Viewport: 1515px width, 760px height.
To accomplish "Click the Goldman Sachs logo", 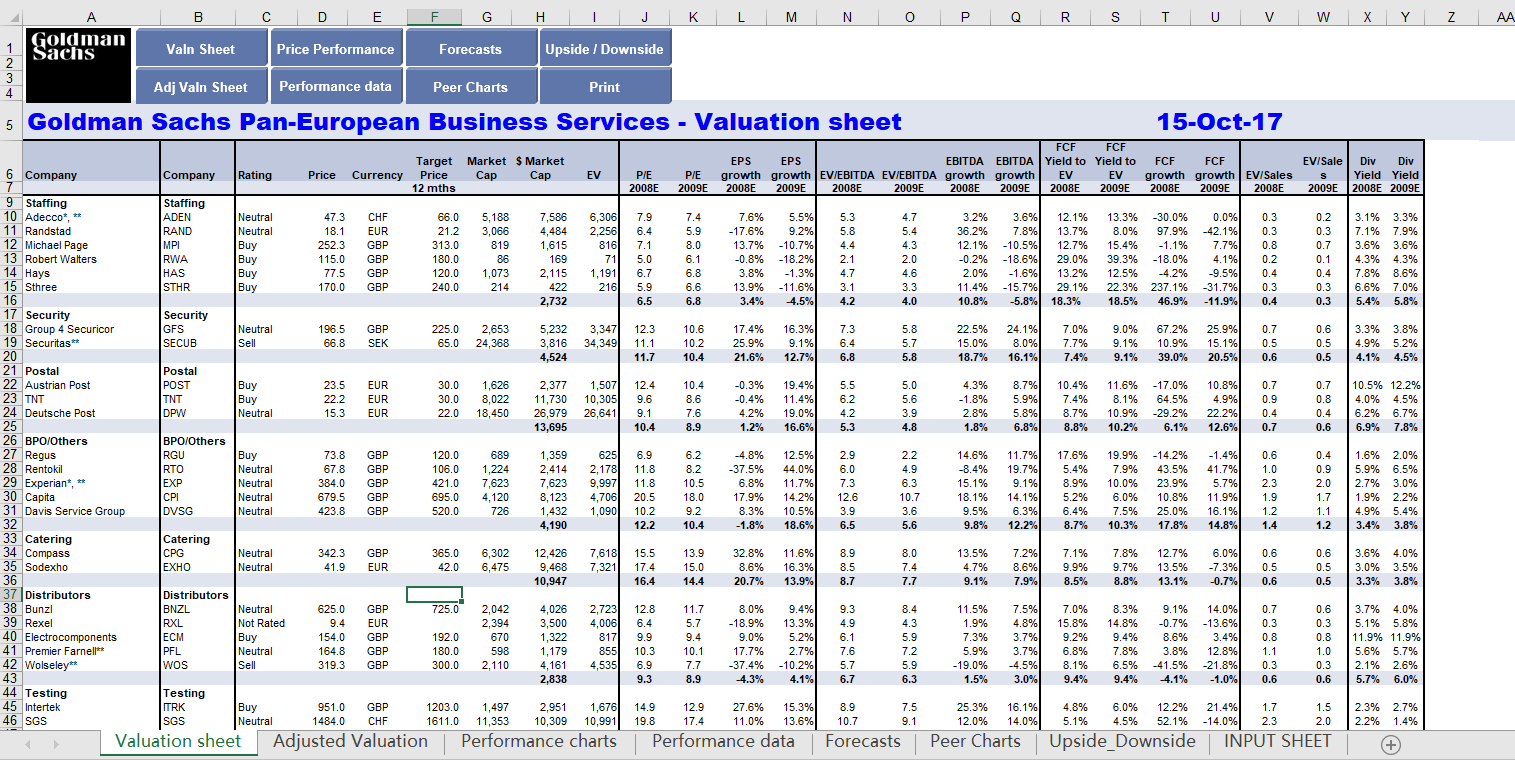I will 79,66.
